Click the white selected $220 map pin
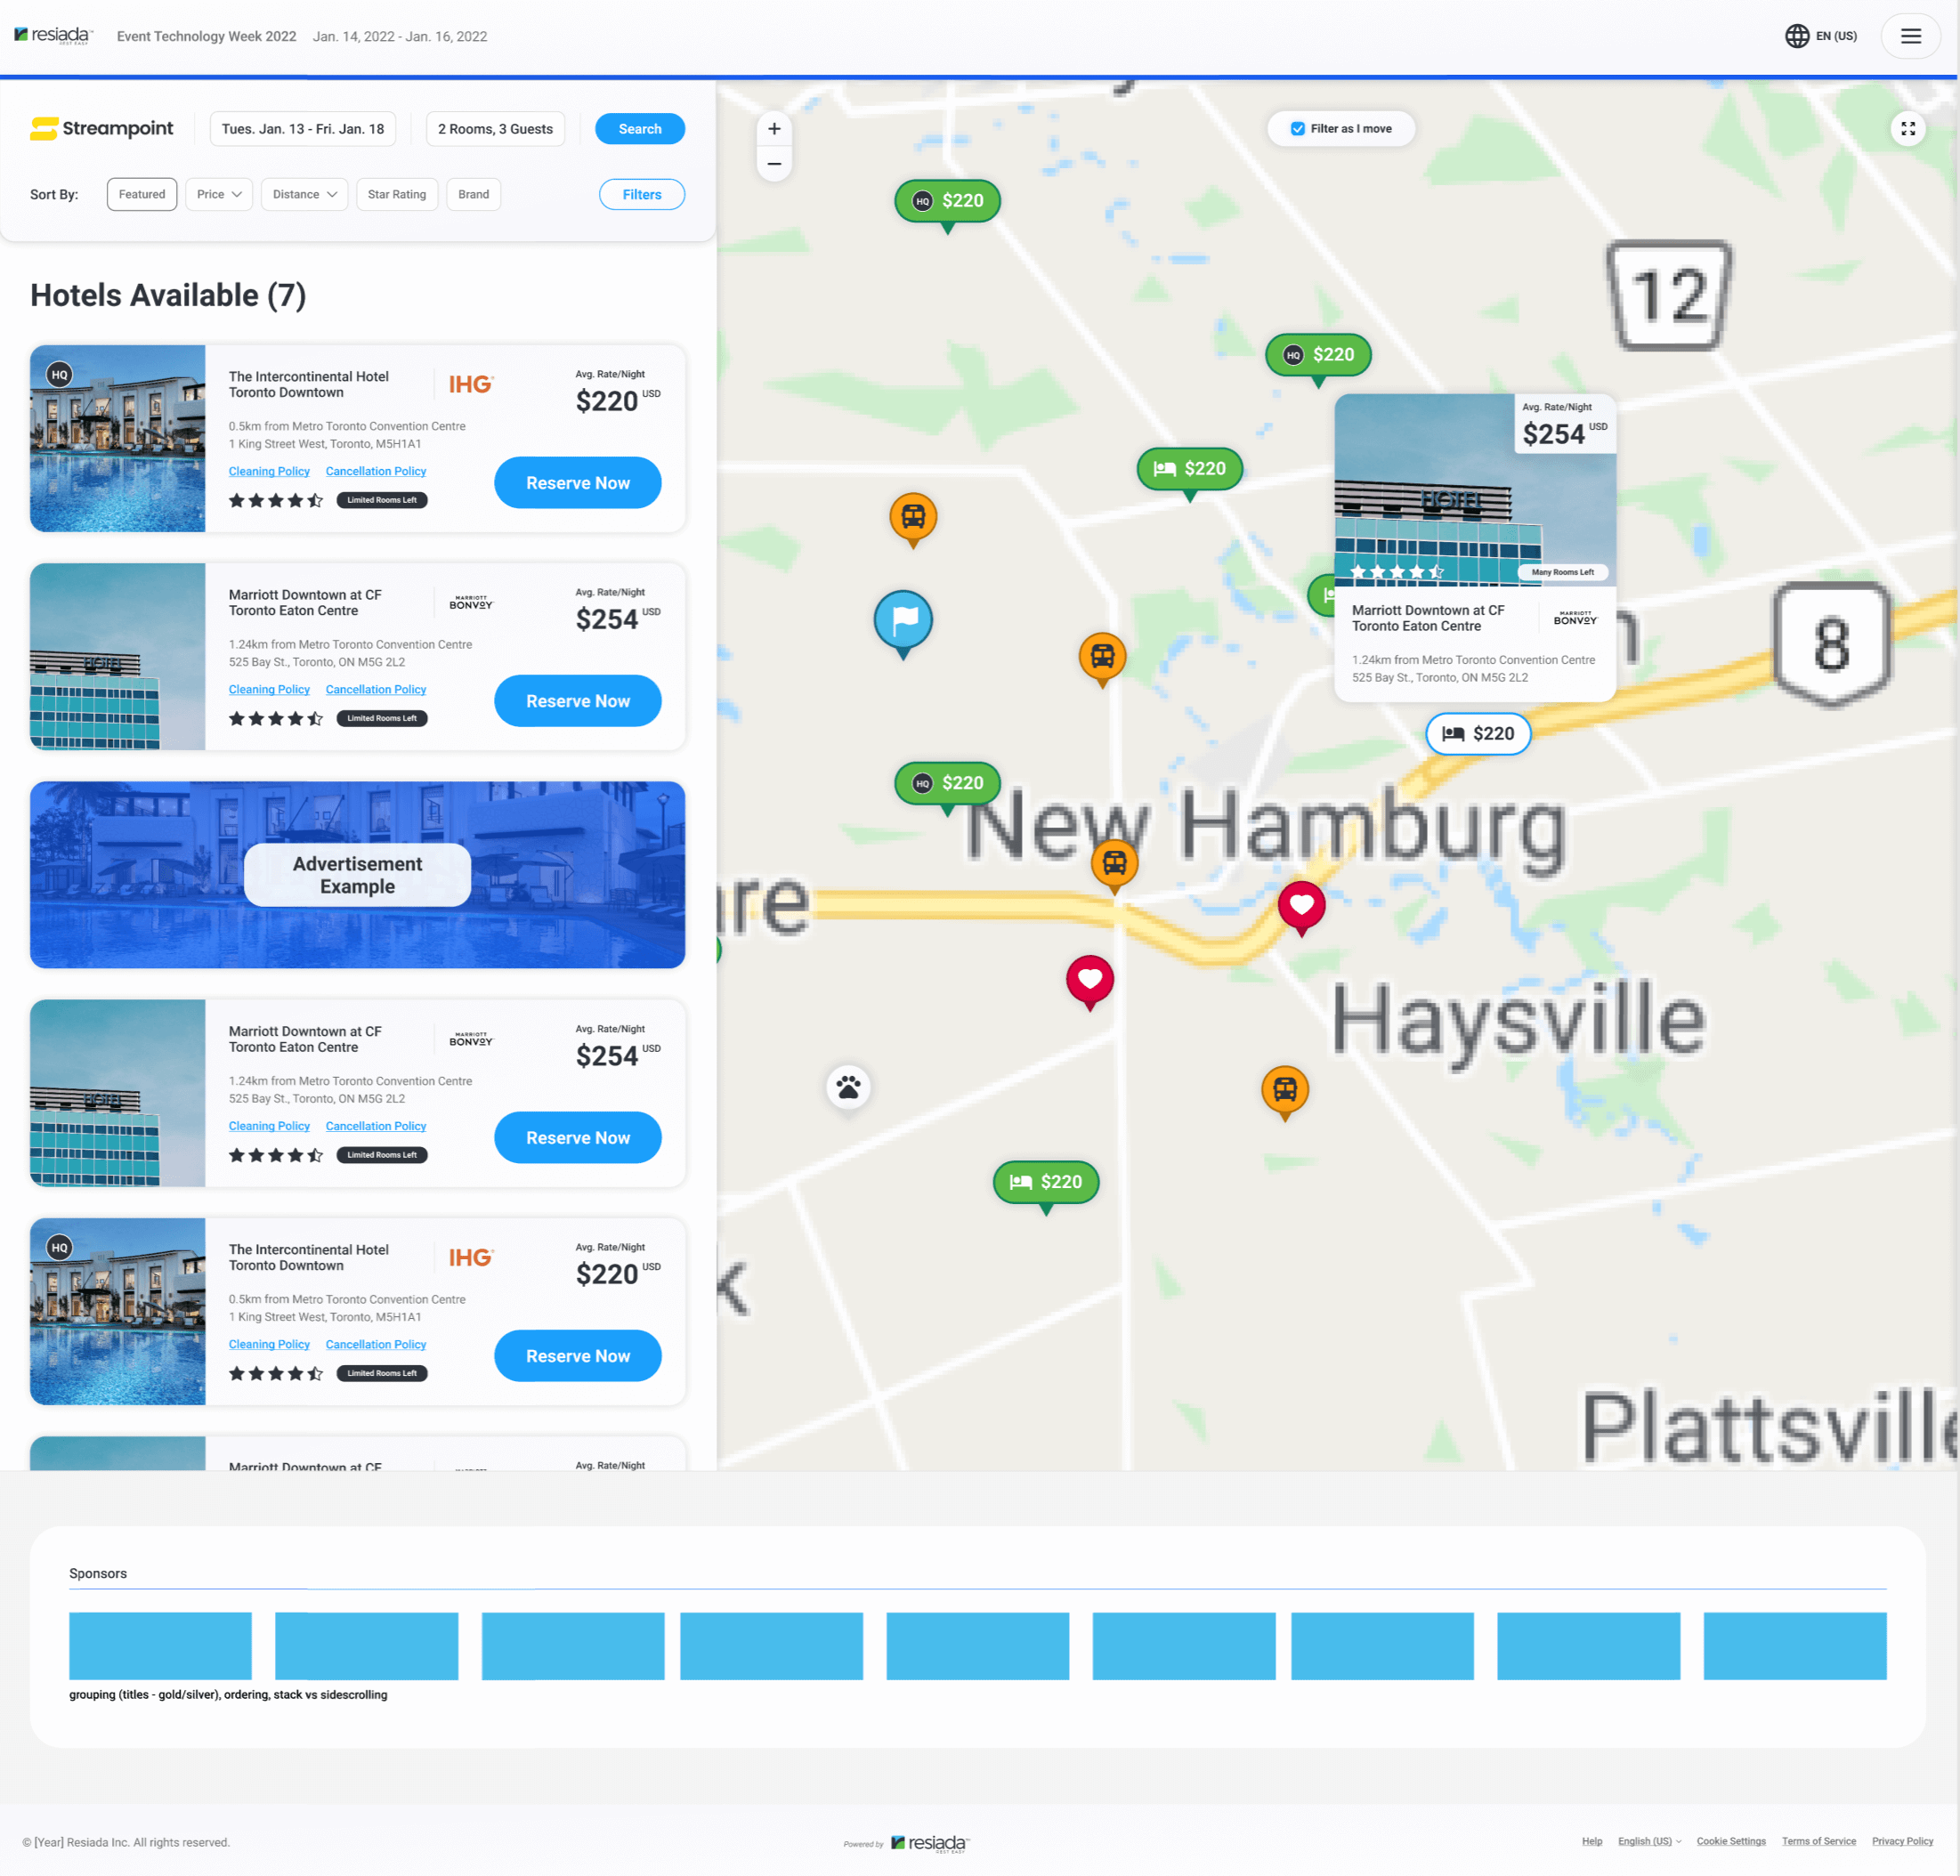The image size is (1960, 1876). 1477,734
